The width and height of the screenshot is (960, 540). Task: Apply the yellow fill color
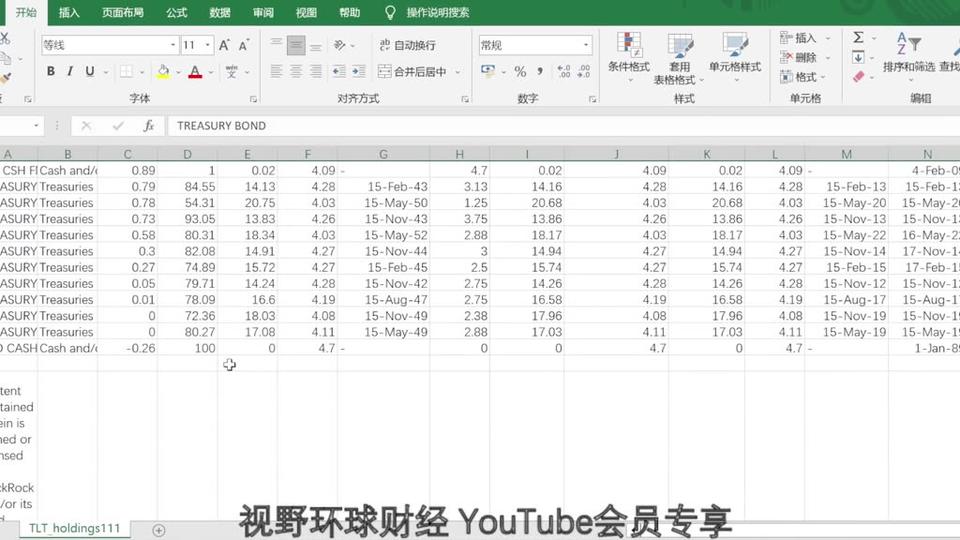pos(163,72)
